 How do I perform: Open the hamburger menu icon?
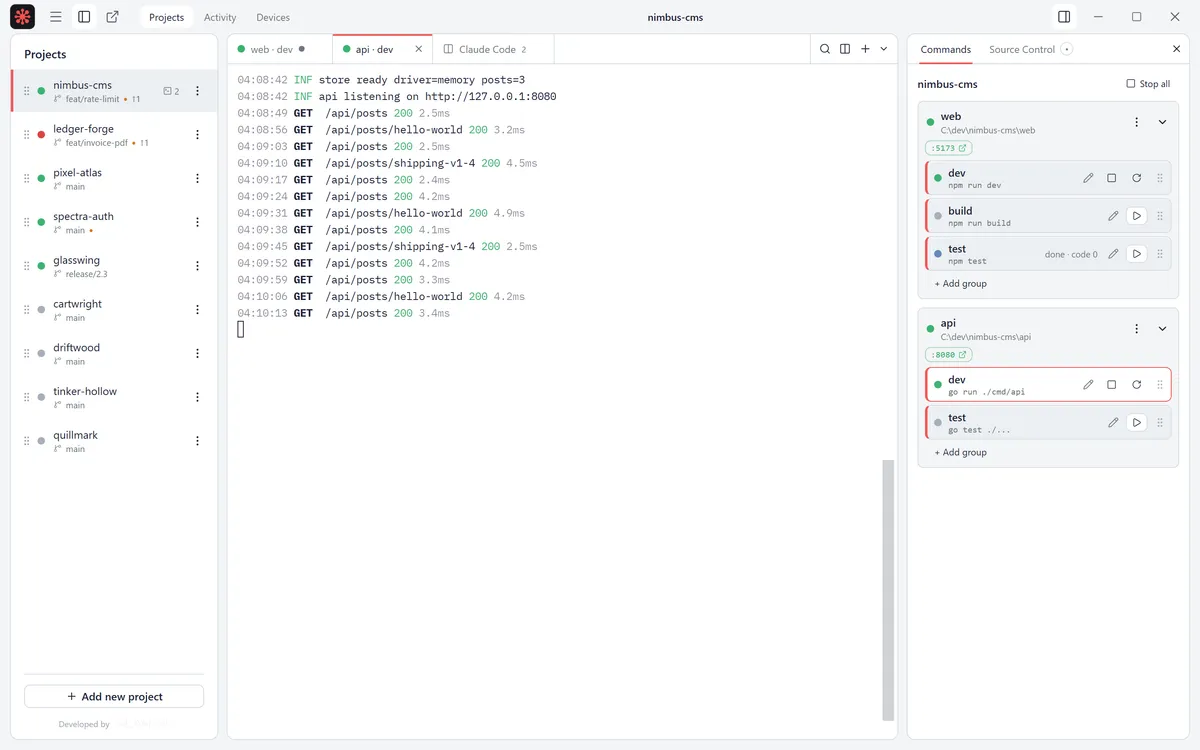coord(56,17)
